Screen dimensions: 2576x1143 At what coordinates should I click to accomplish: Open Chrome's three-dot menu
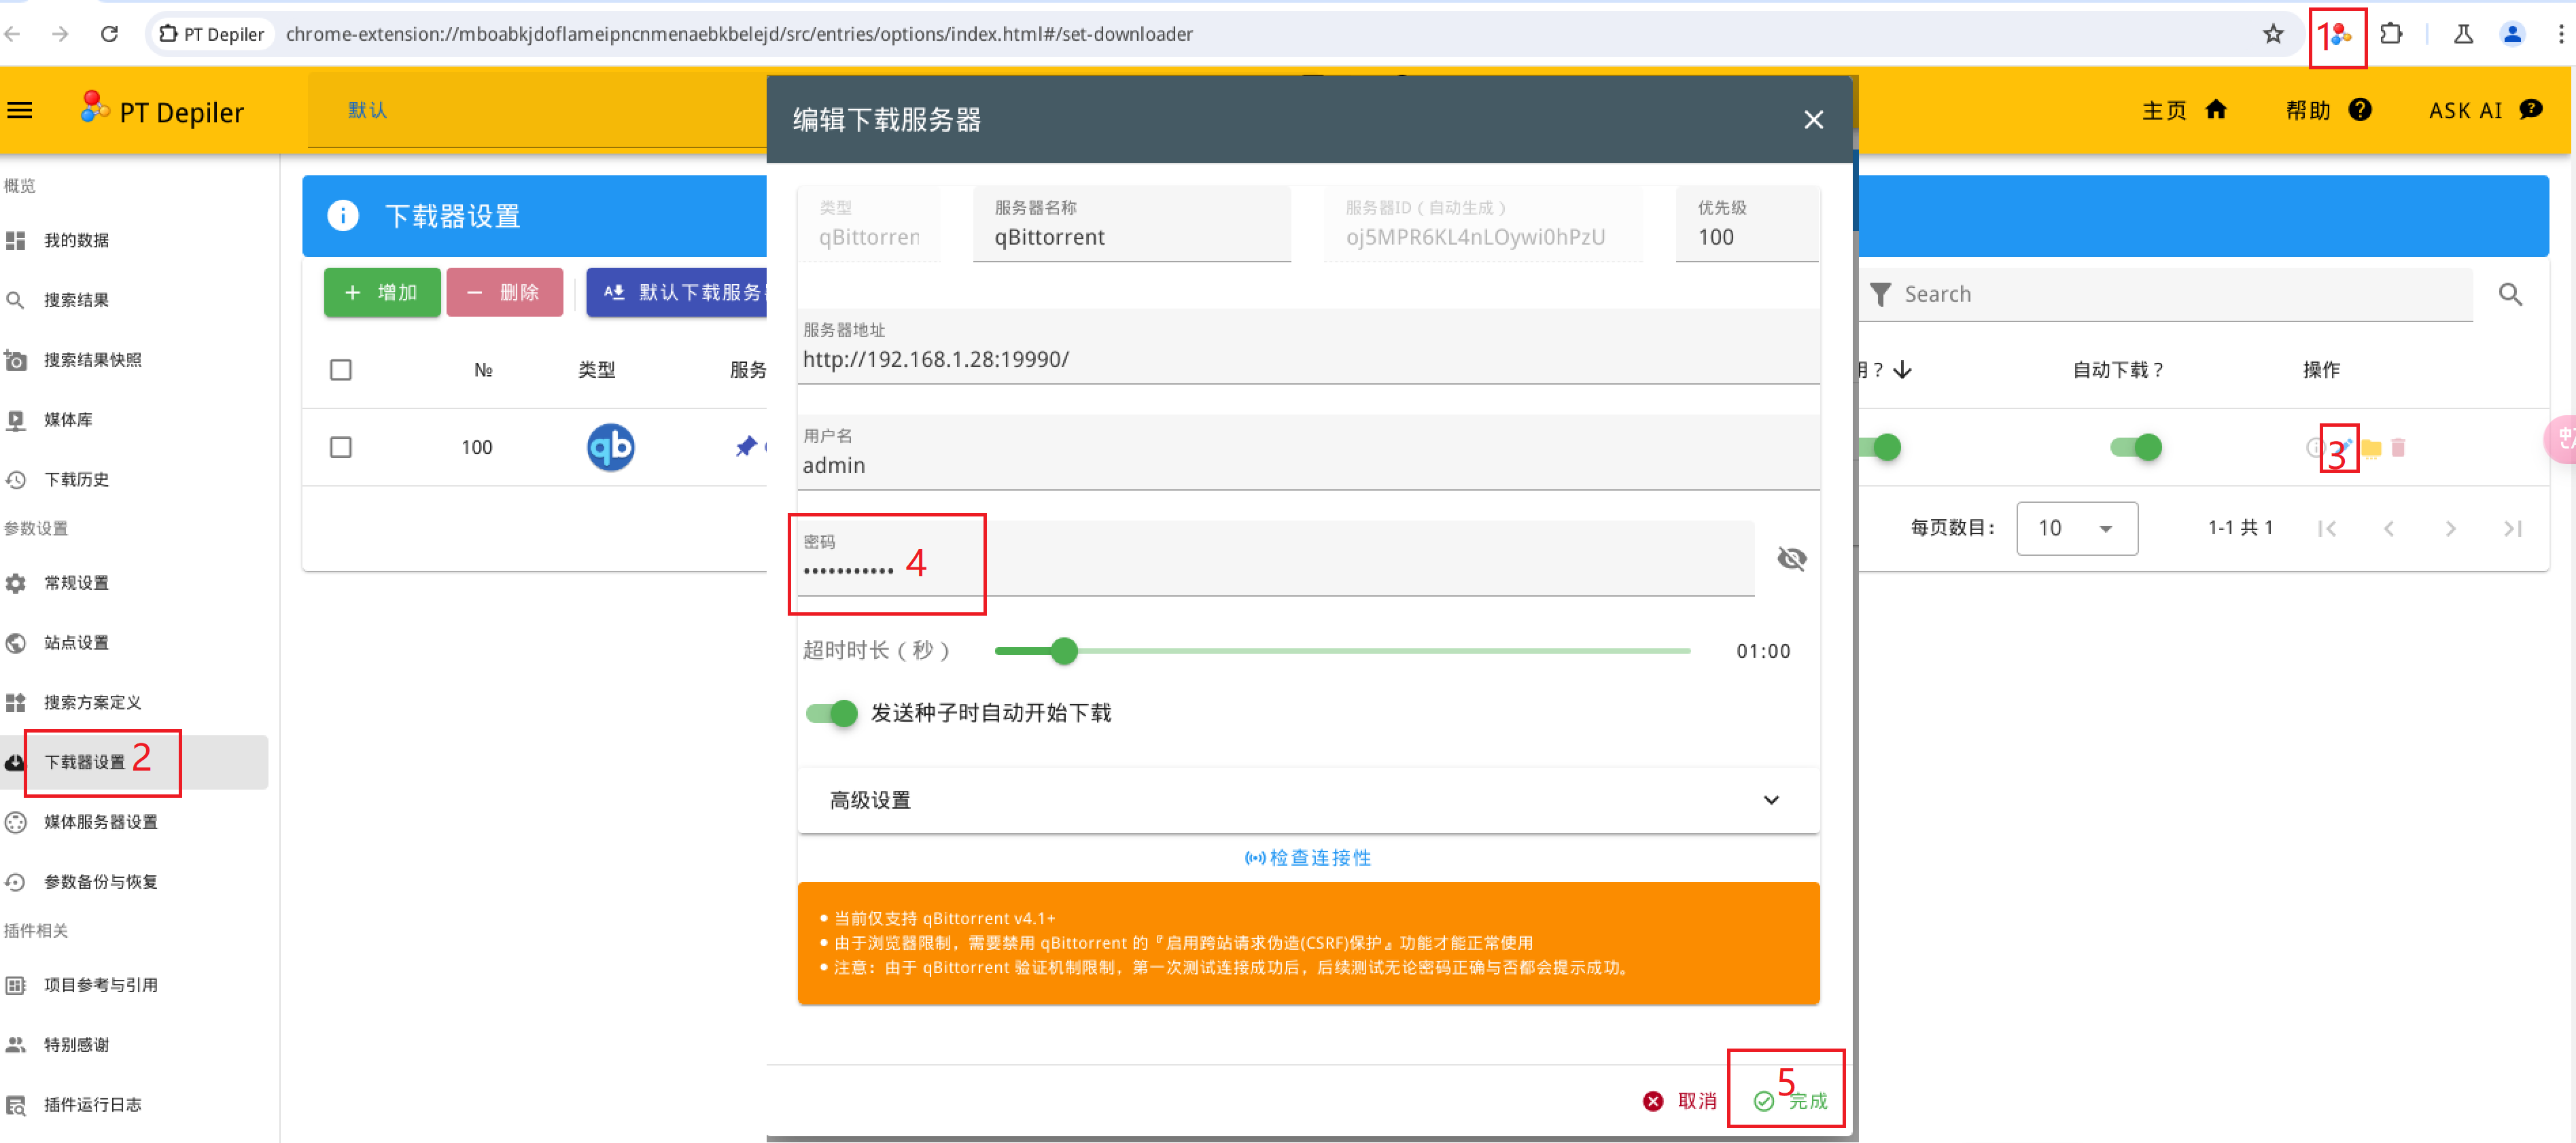pos(2561,34)
